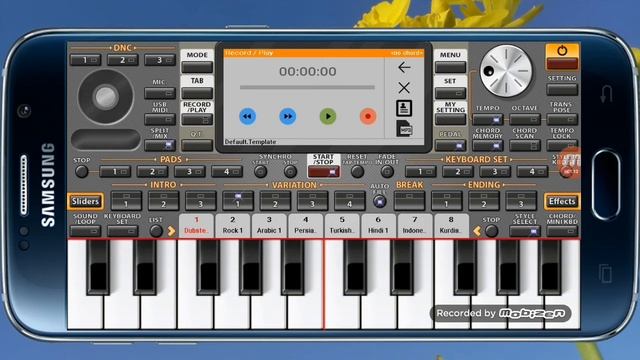Toggle the MIC button
The width and height of the screenshot is (640, 360).
pos(160,93)
